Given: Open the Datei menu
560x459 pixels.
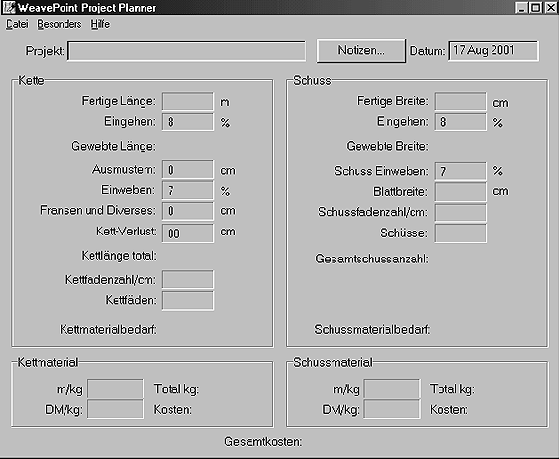Looking at the screenshot, I should point(17,24).
